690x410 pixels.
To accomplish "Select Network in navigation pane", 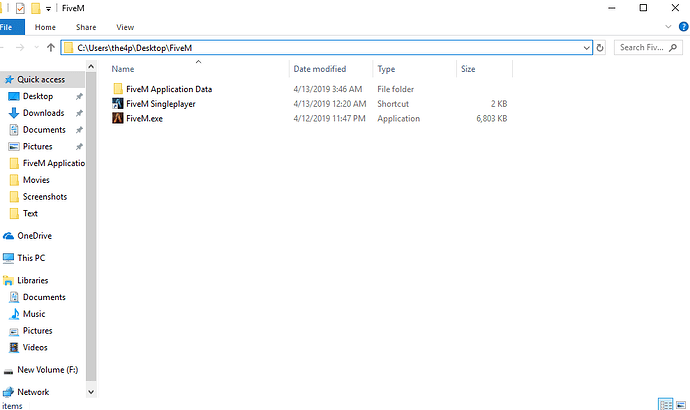I will [33, 392].
